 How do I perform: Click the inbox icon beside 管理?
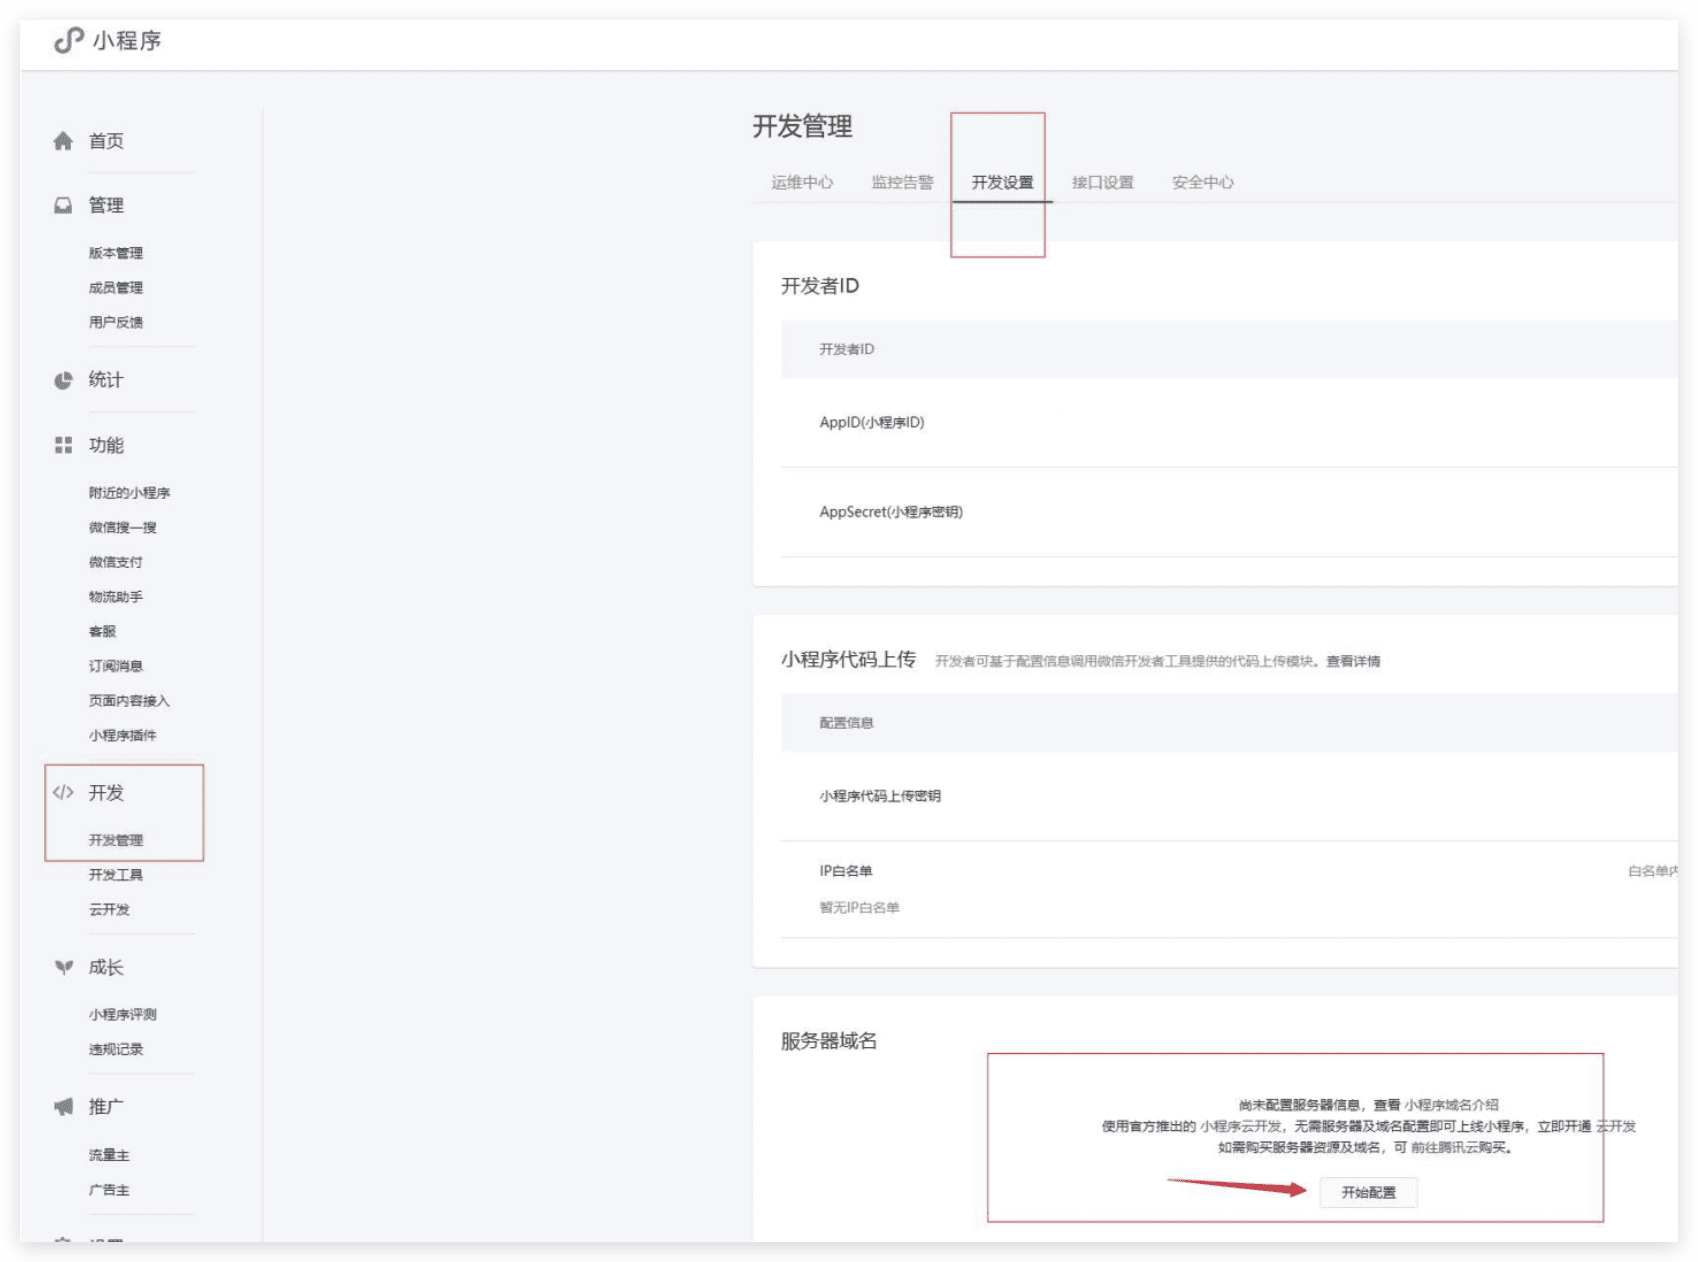click(x=63, y=205)
